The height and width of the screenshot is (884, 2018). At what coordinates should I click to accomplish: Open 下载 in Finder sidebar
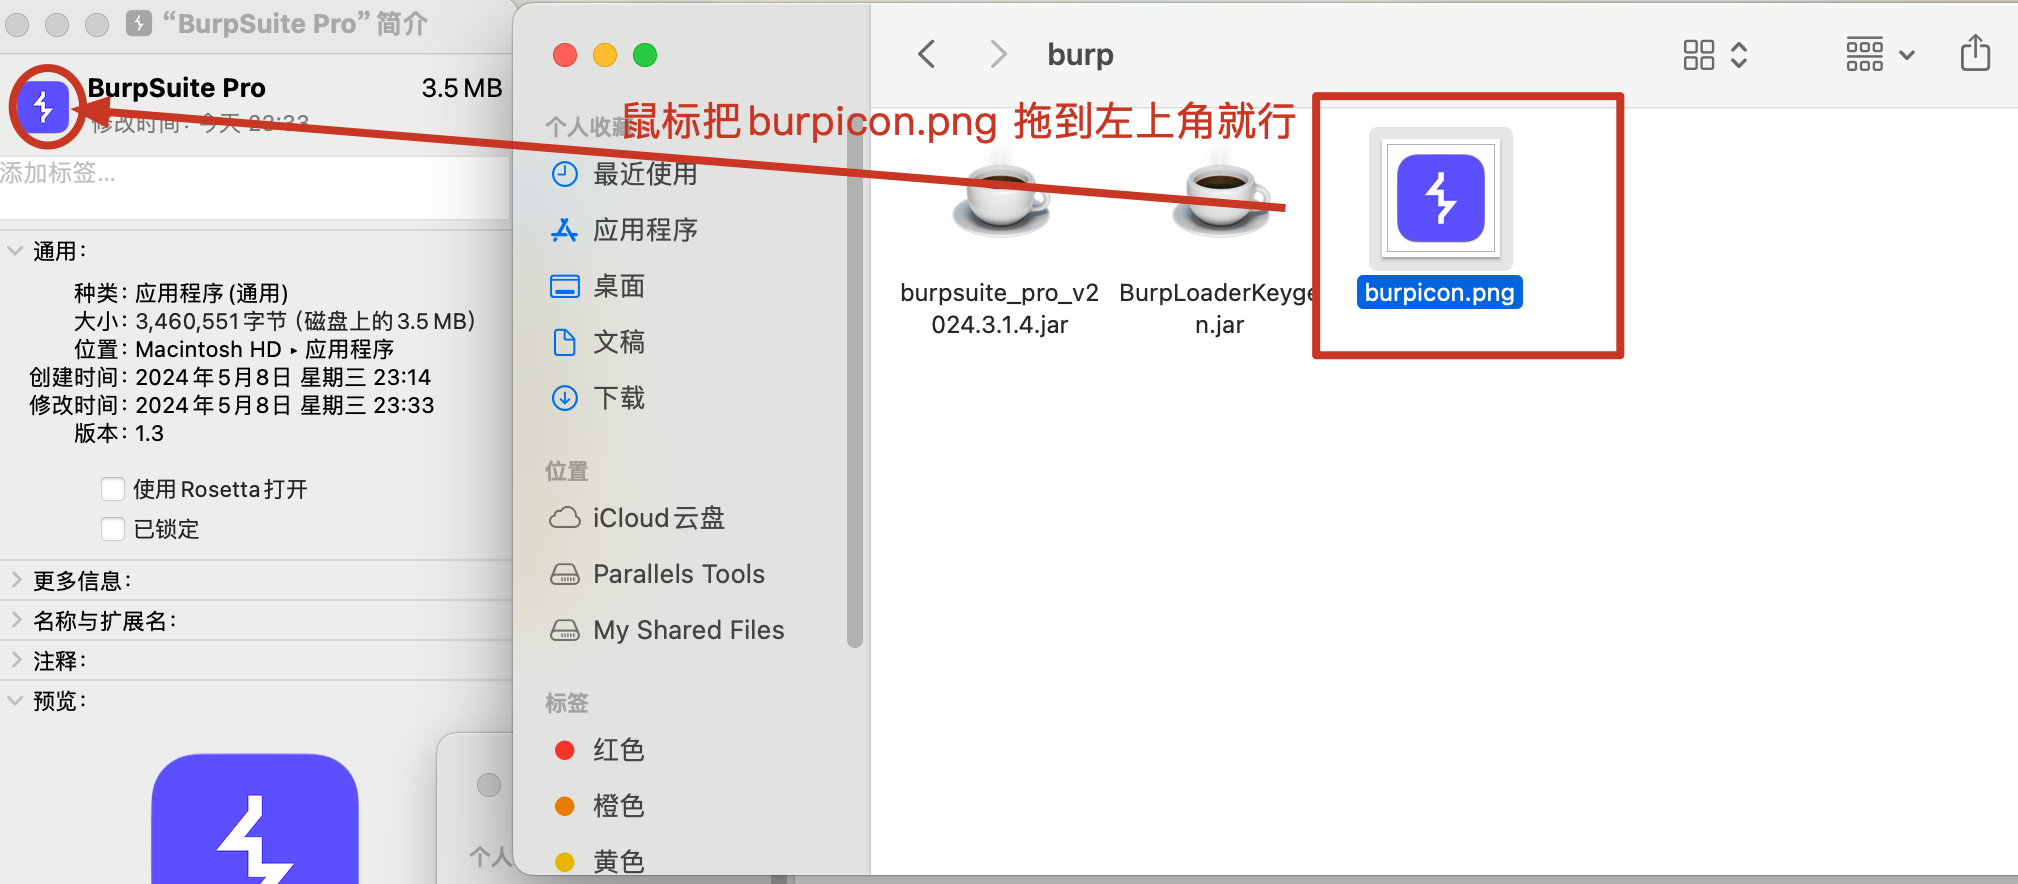(x=619, y=398)
